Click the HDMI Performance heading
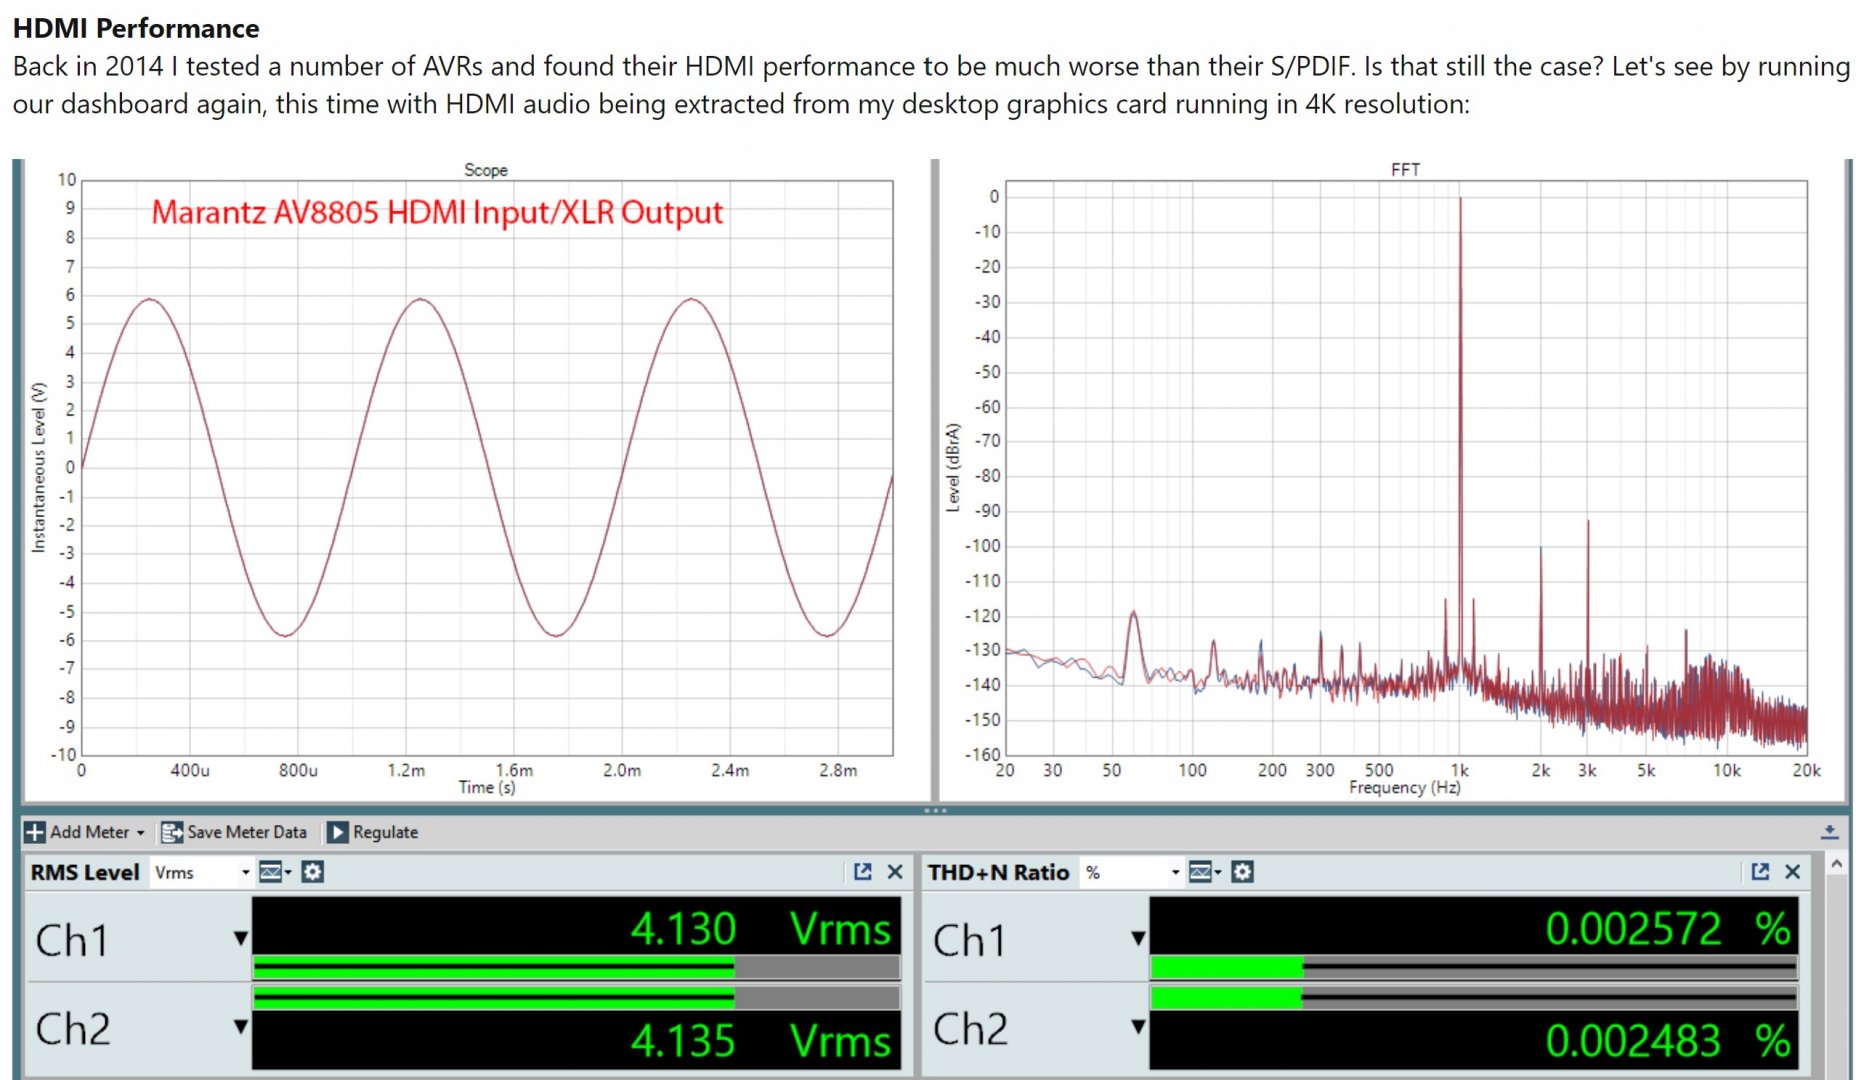 coord(136,28)
